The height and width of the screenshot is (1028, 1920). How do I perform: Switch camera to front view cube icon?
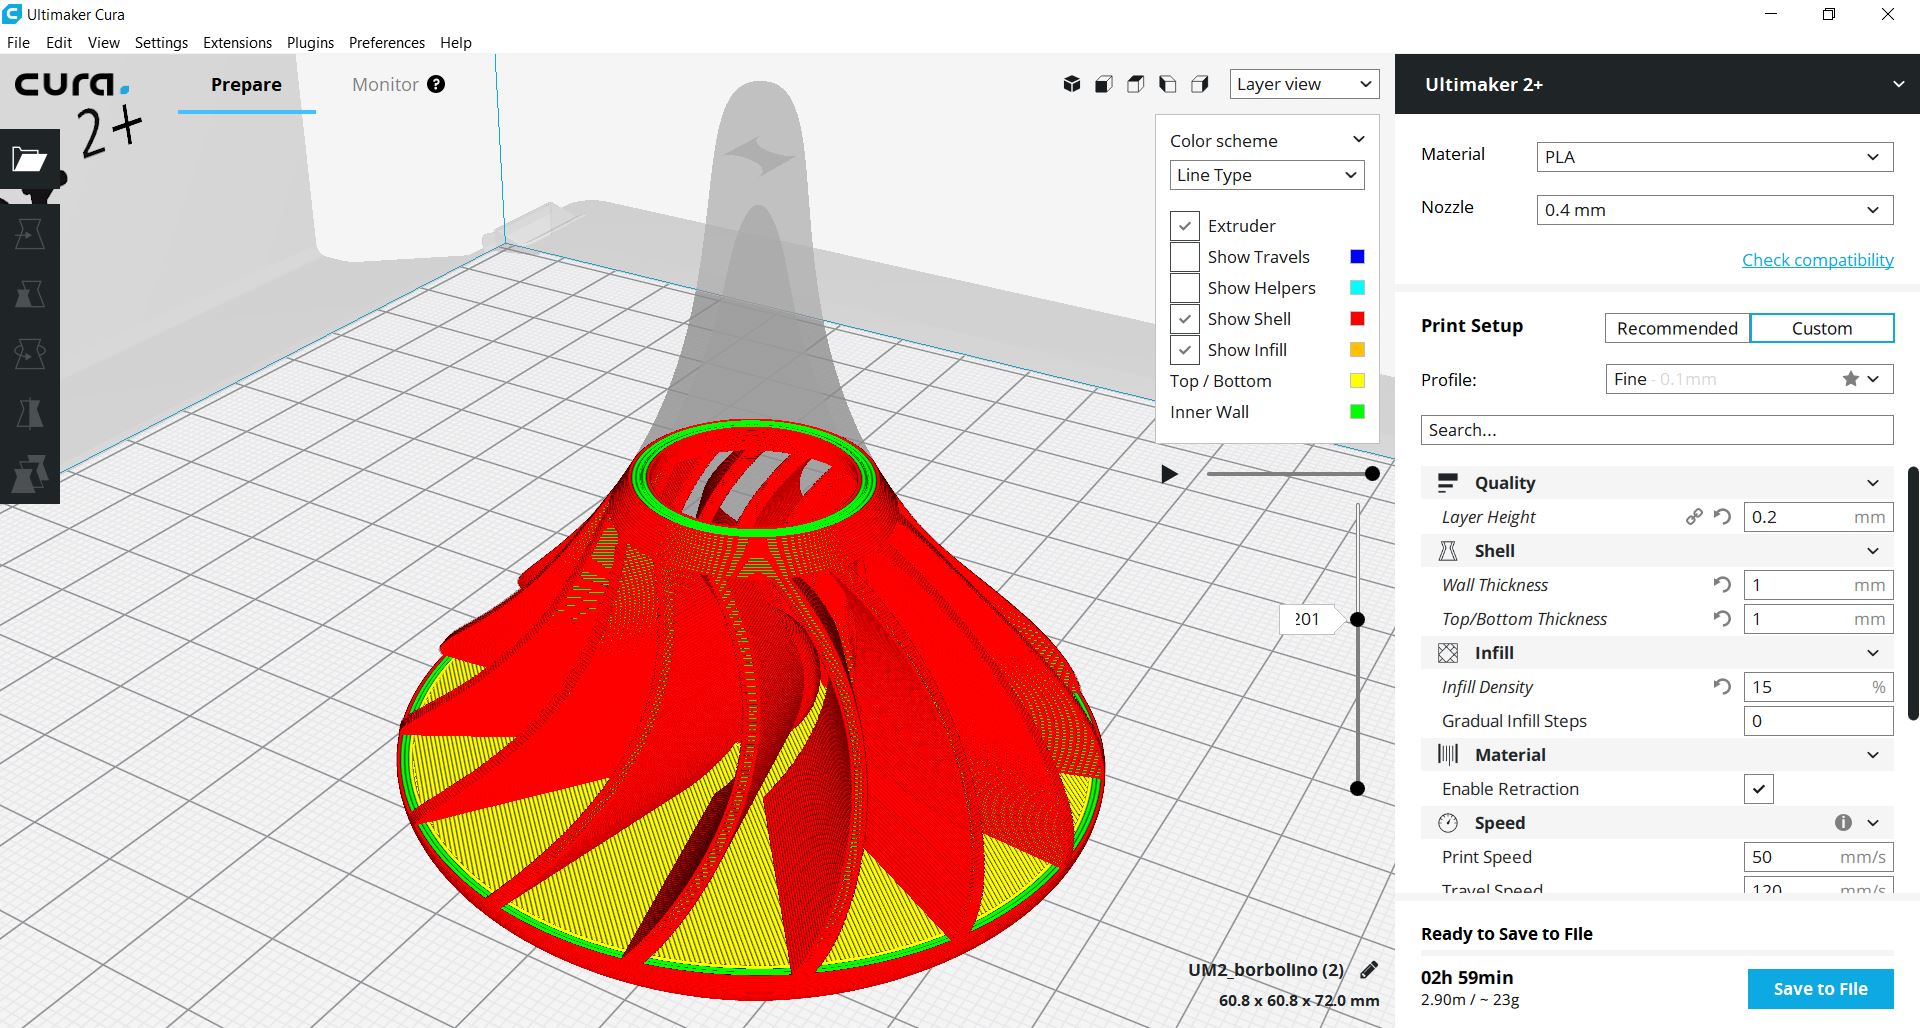click(x=1104, y=84)
